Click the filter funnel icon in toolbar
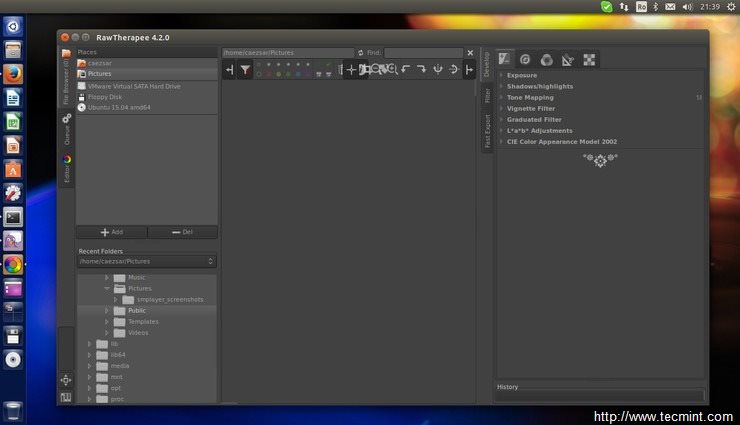Screen dimensions: 740x425 click(245, 69)
